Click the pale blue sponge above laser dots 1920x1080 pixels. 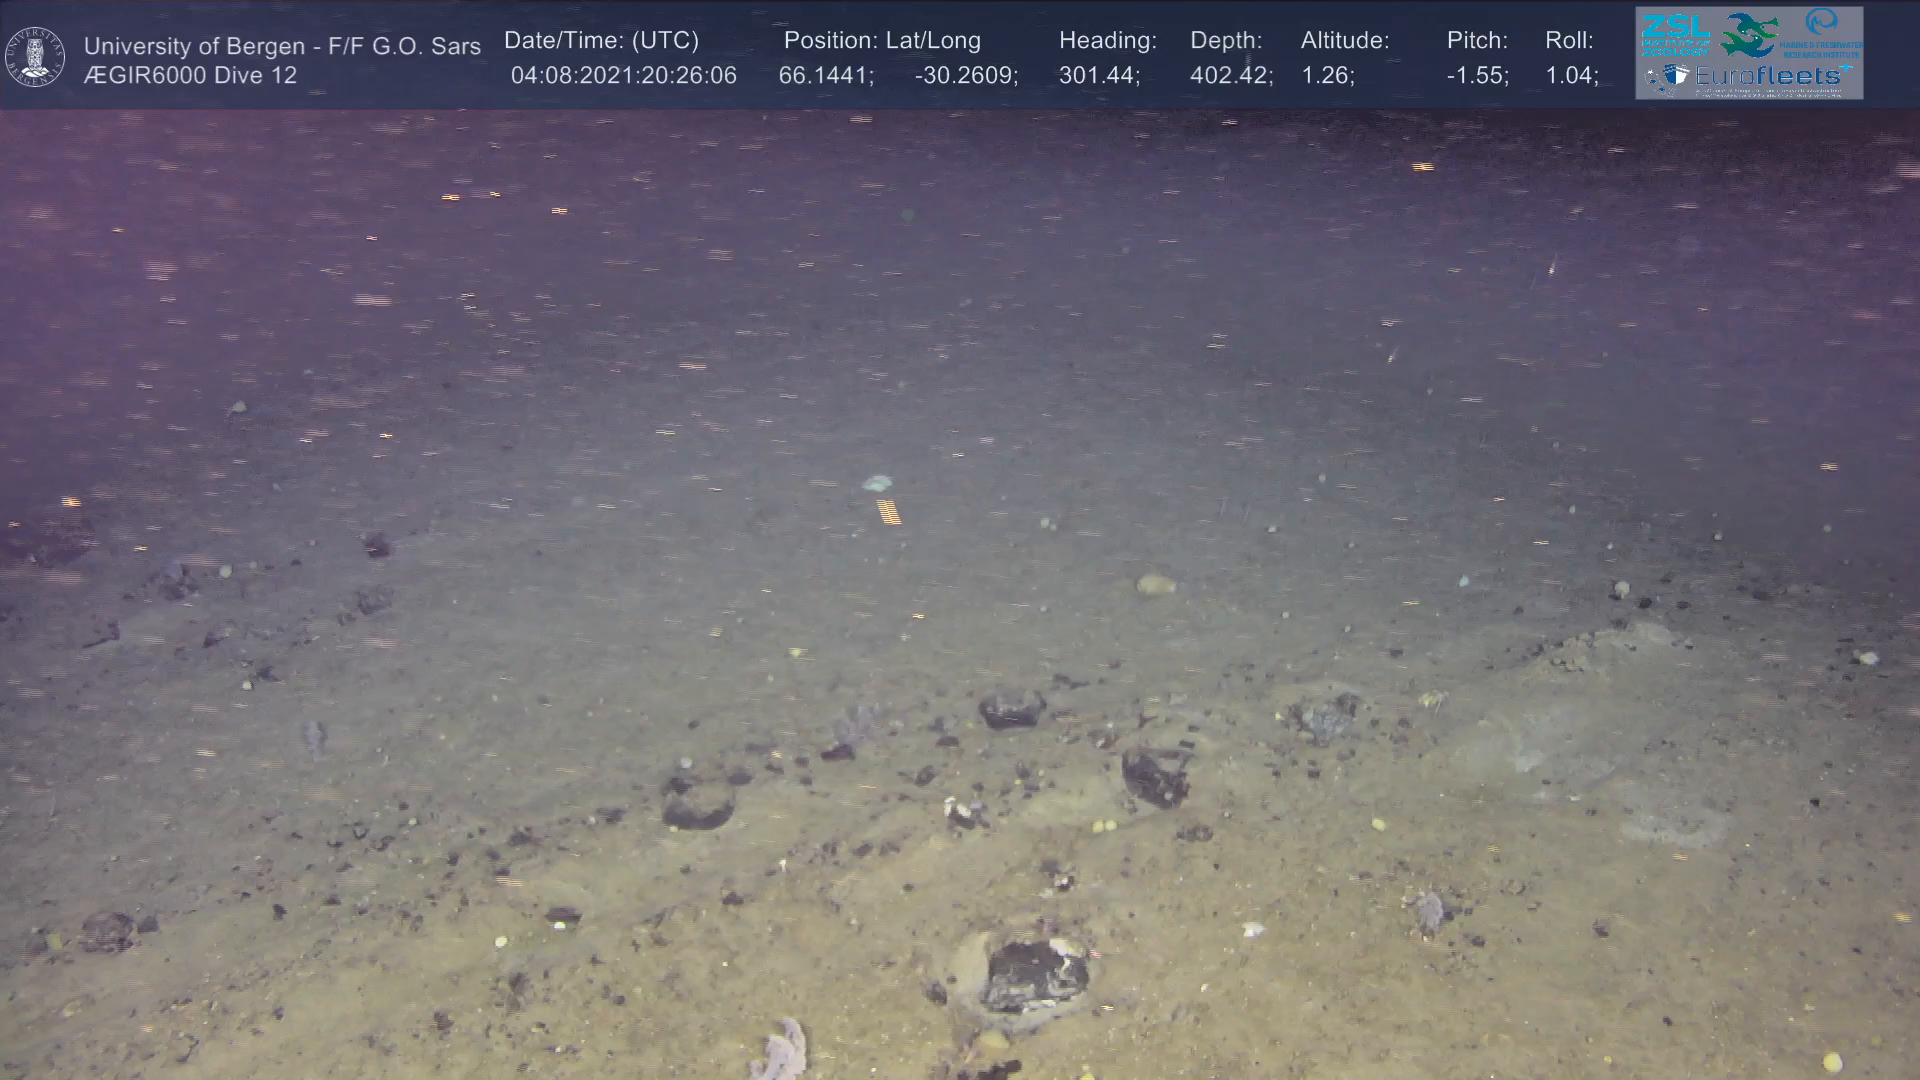[x=877, y=484]
